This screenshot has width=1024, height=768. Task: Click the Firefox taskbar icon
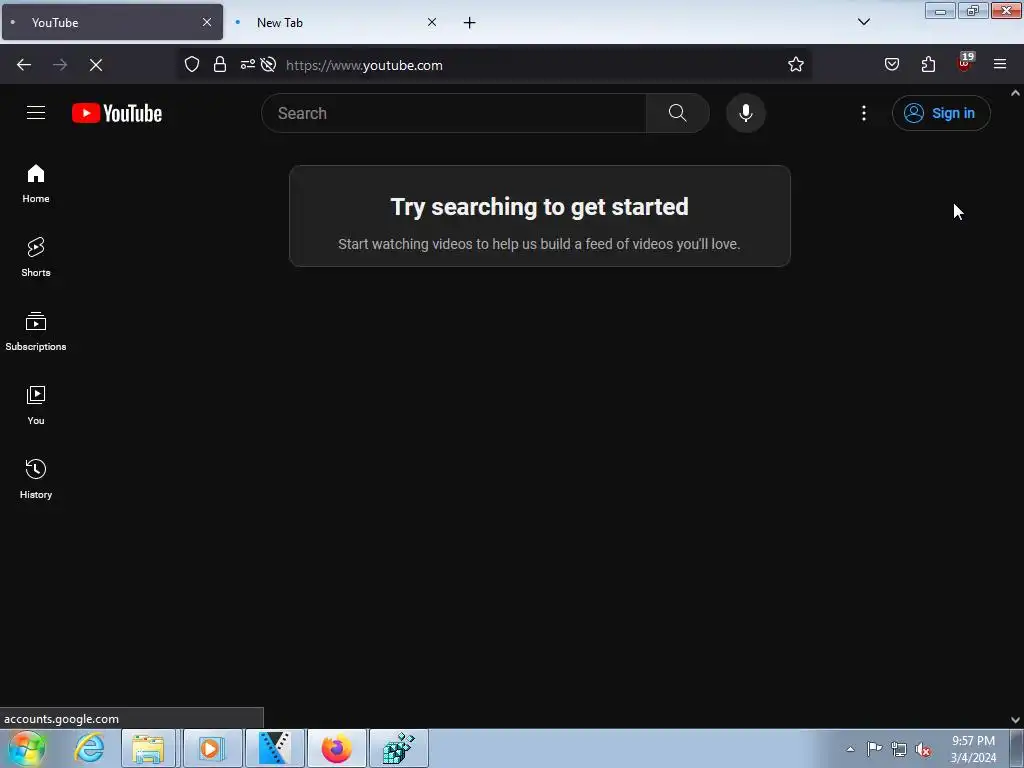[336, 748]
